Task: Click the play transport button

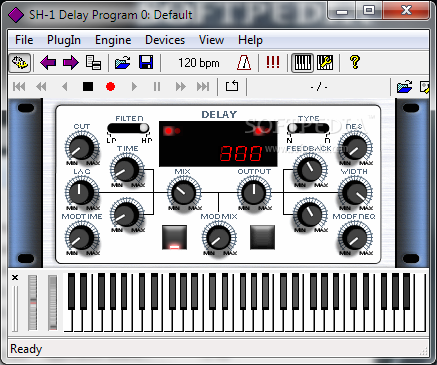Action: (134, 87)
